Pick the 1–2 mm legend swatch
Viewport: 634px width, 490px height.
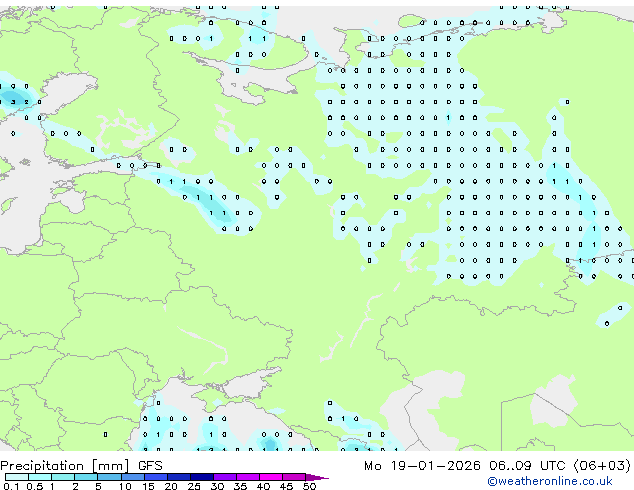pyautogui.click(x=63, y=477)
